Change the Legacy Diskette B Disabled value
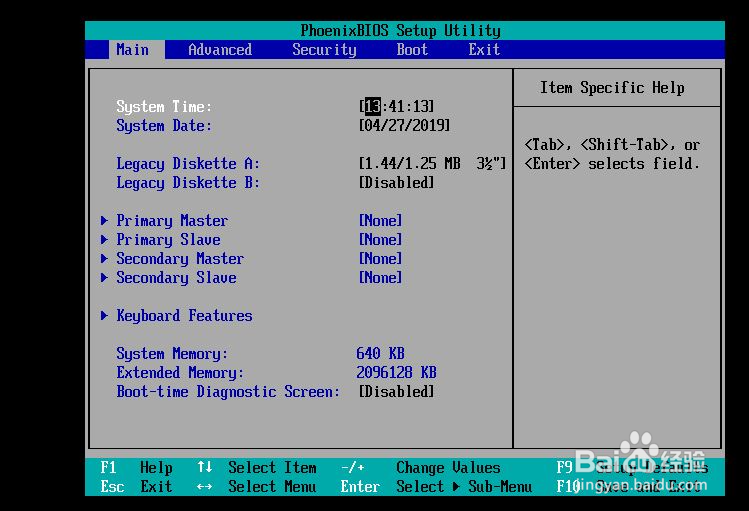Viewport: 749px width, 511px height. (396, 183)
